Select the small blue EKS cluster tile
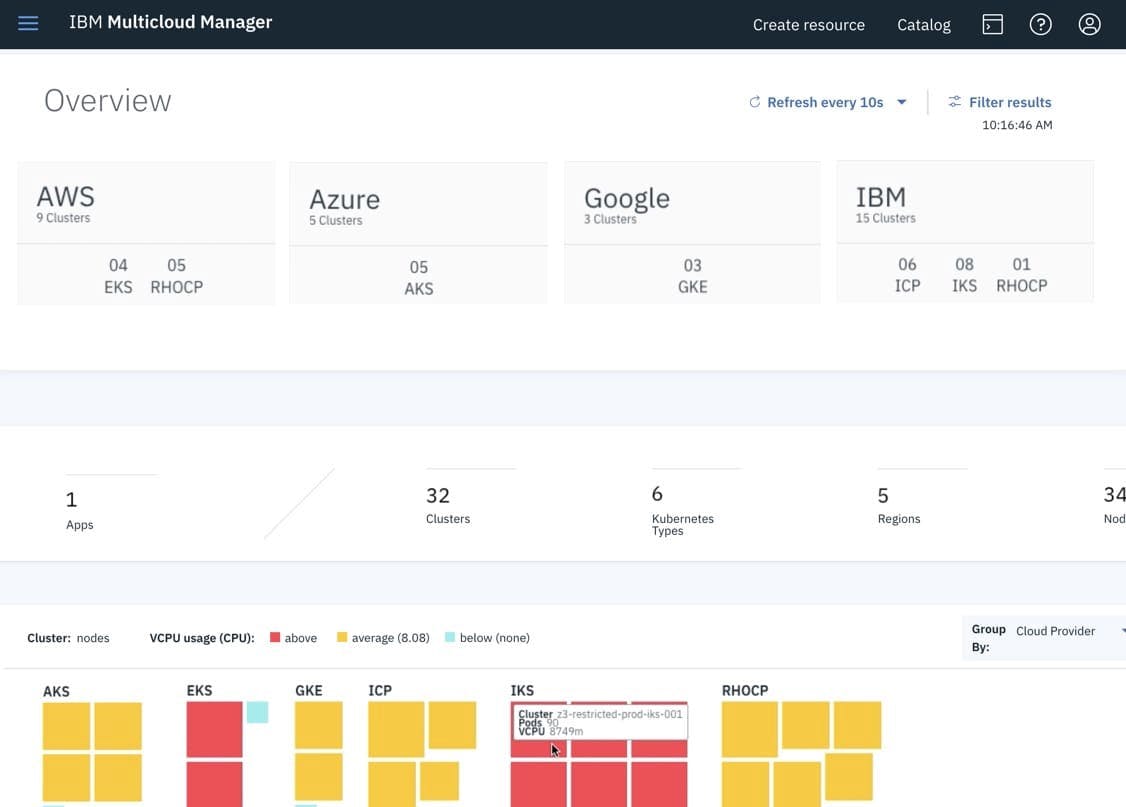Viewport: 1126px width, 807px height. [257, 712]
